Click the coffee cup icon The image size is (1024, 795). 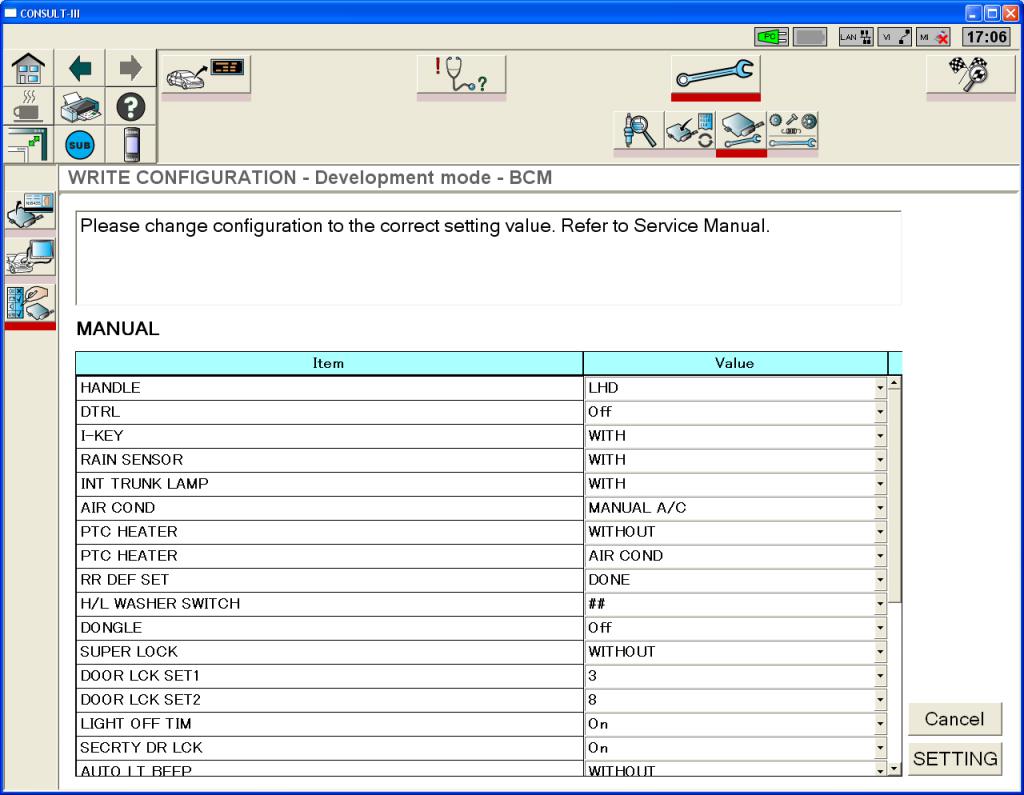[x=27, y=106]
